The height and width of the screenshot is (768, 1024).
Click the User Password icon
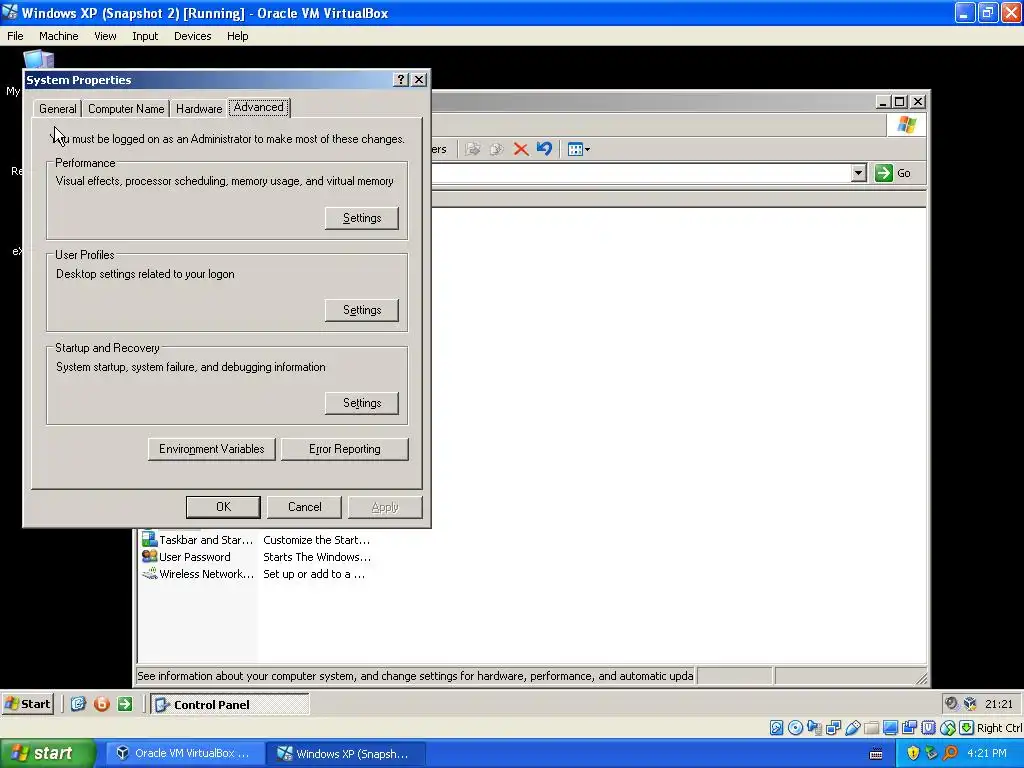point(150,556)
